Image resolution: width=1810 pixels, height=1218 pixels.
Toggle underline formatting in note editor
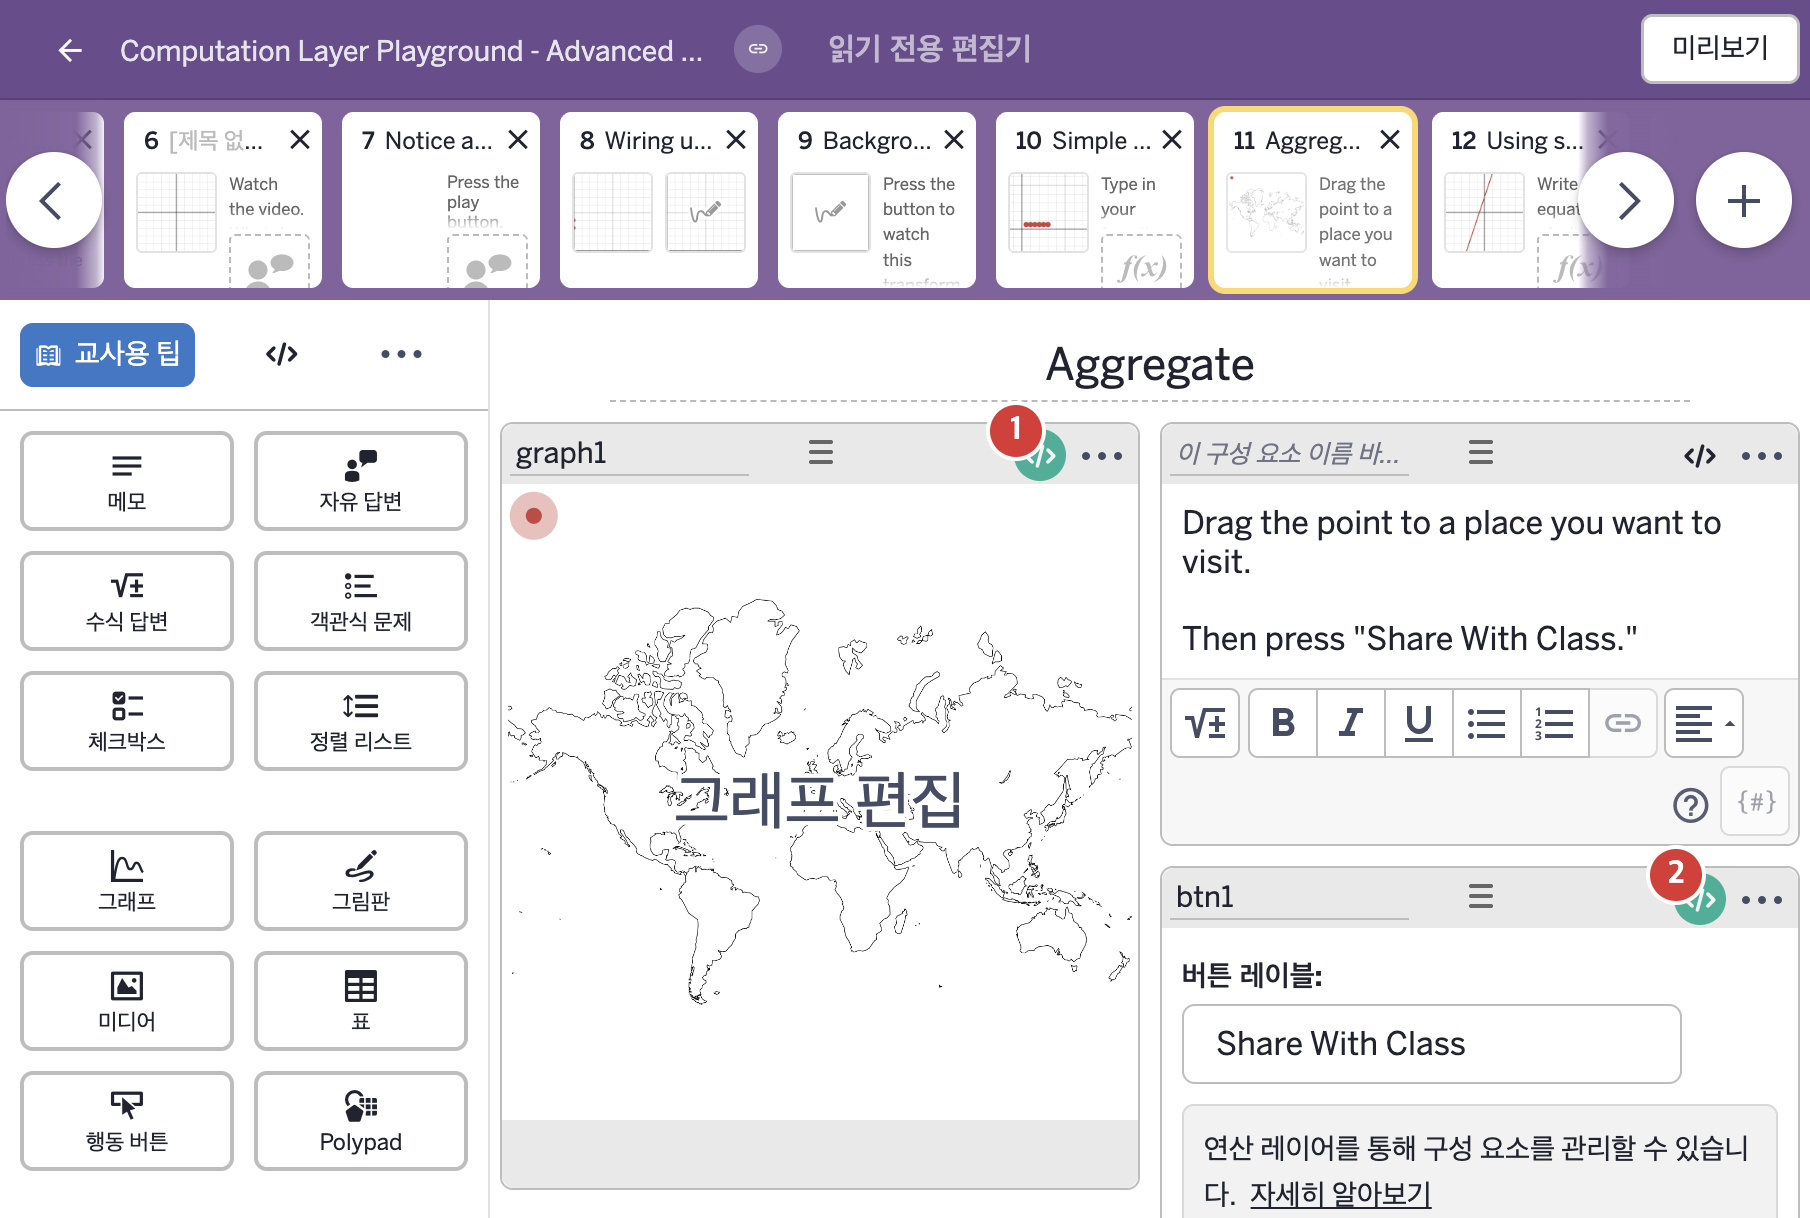point(1419,722)
